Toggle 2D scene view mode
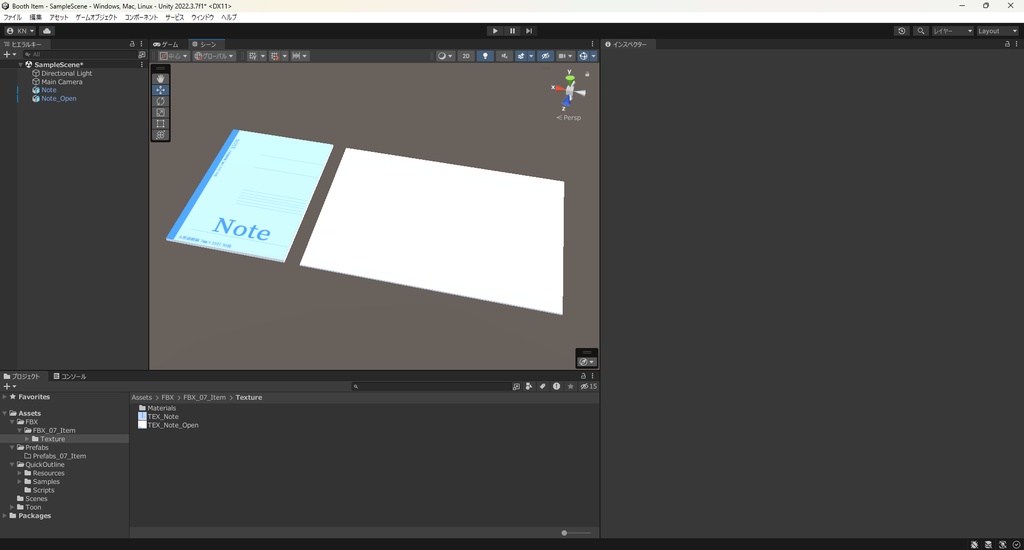Screen dimensions: 1024x550 pos(466,56)
